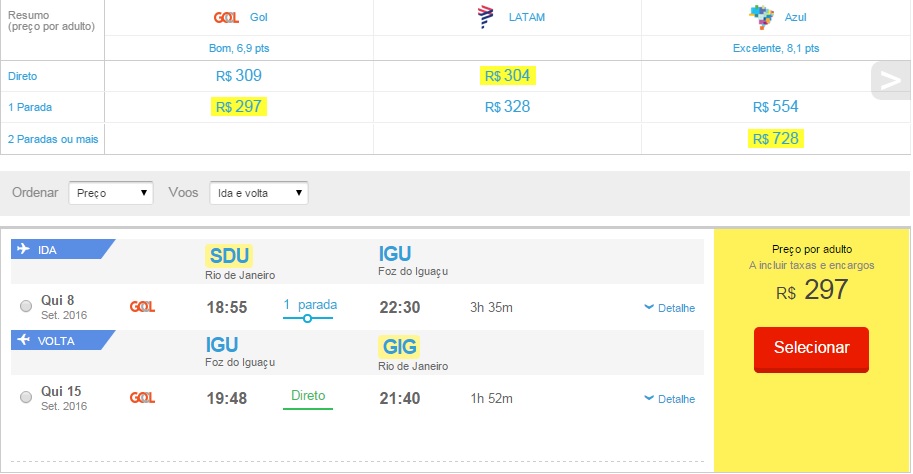Select the LATAM R$ 304 direct price
The image size is (913, 474).
point(507,76)
